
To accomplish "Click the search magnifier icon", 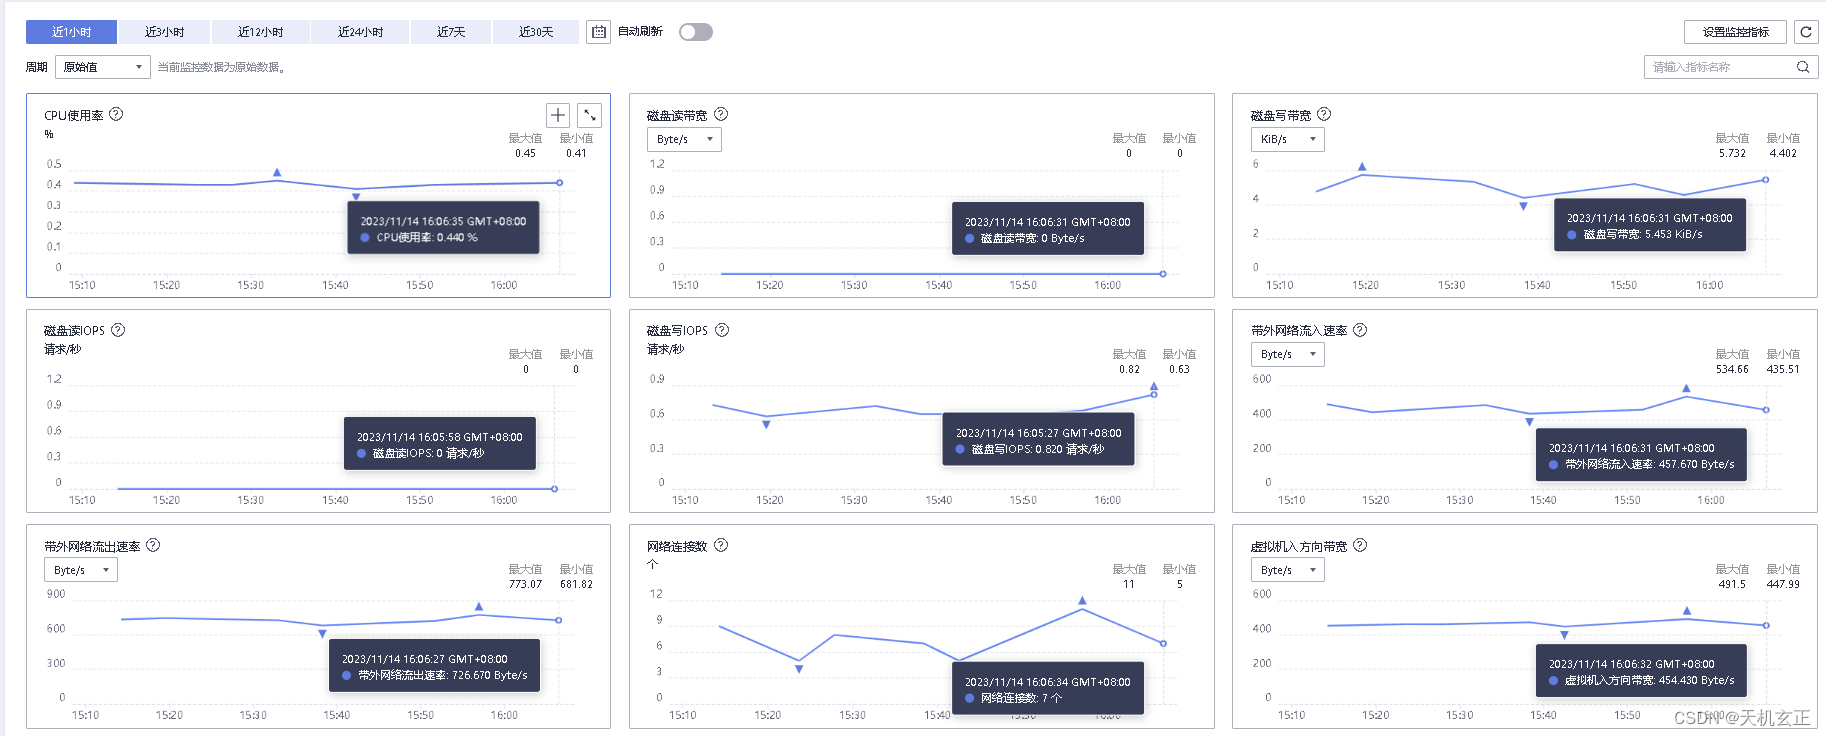I will point(1803,67).
